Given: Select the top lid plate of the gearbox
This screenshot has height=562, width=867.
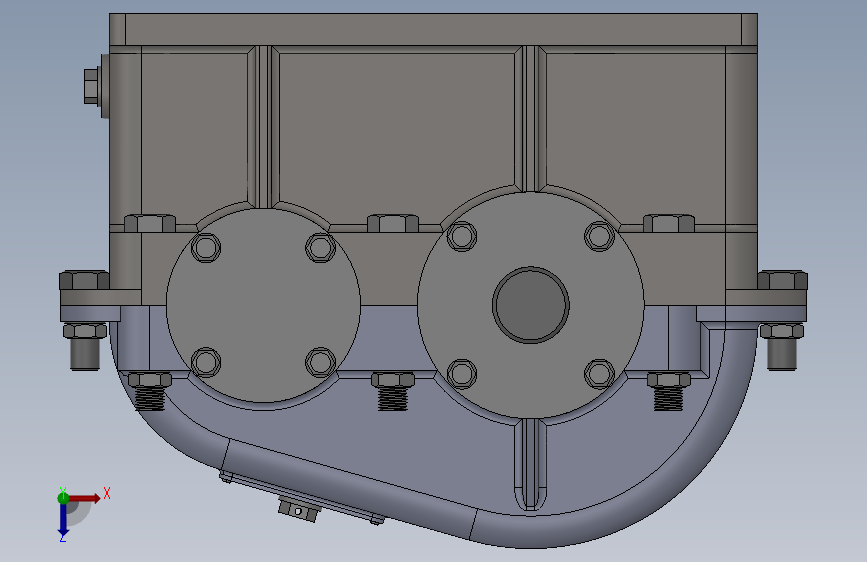Looking at the screenshot, I should 434,29.
